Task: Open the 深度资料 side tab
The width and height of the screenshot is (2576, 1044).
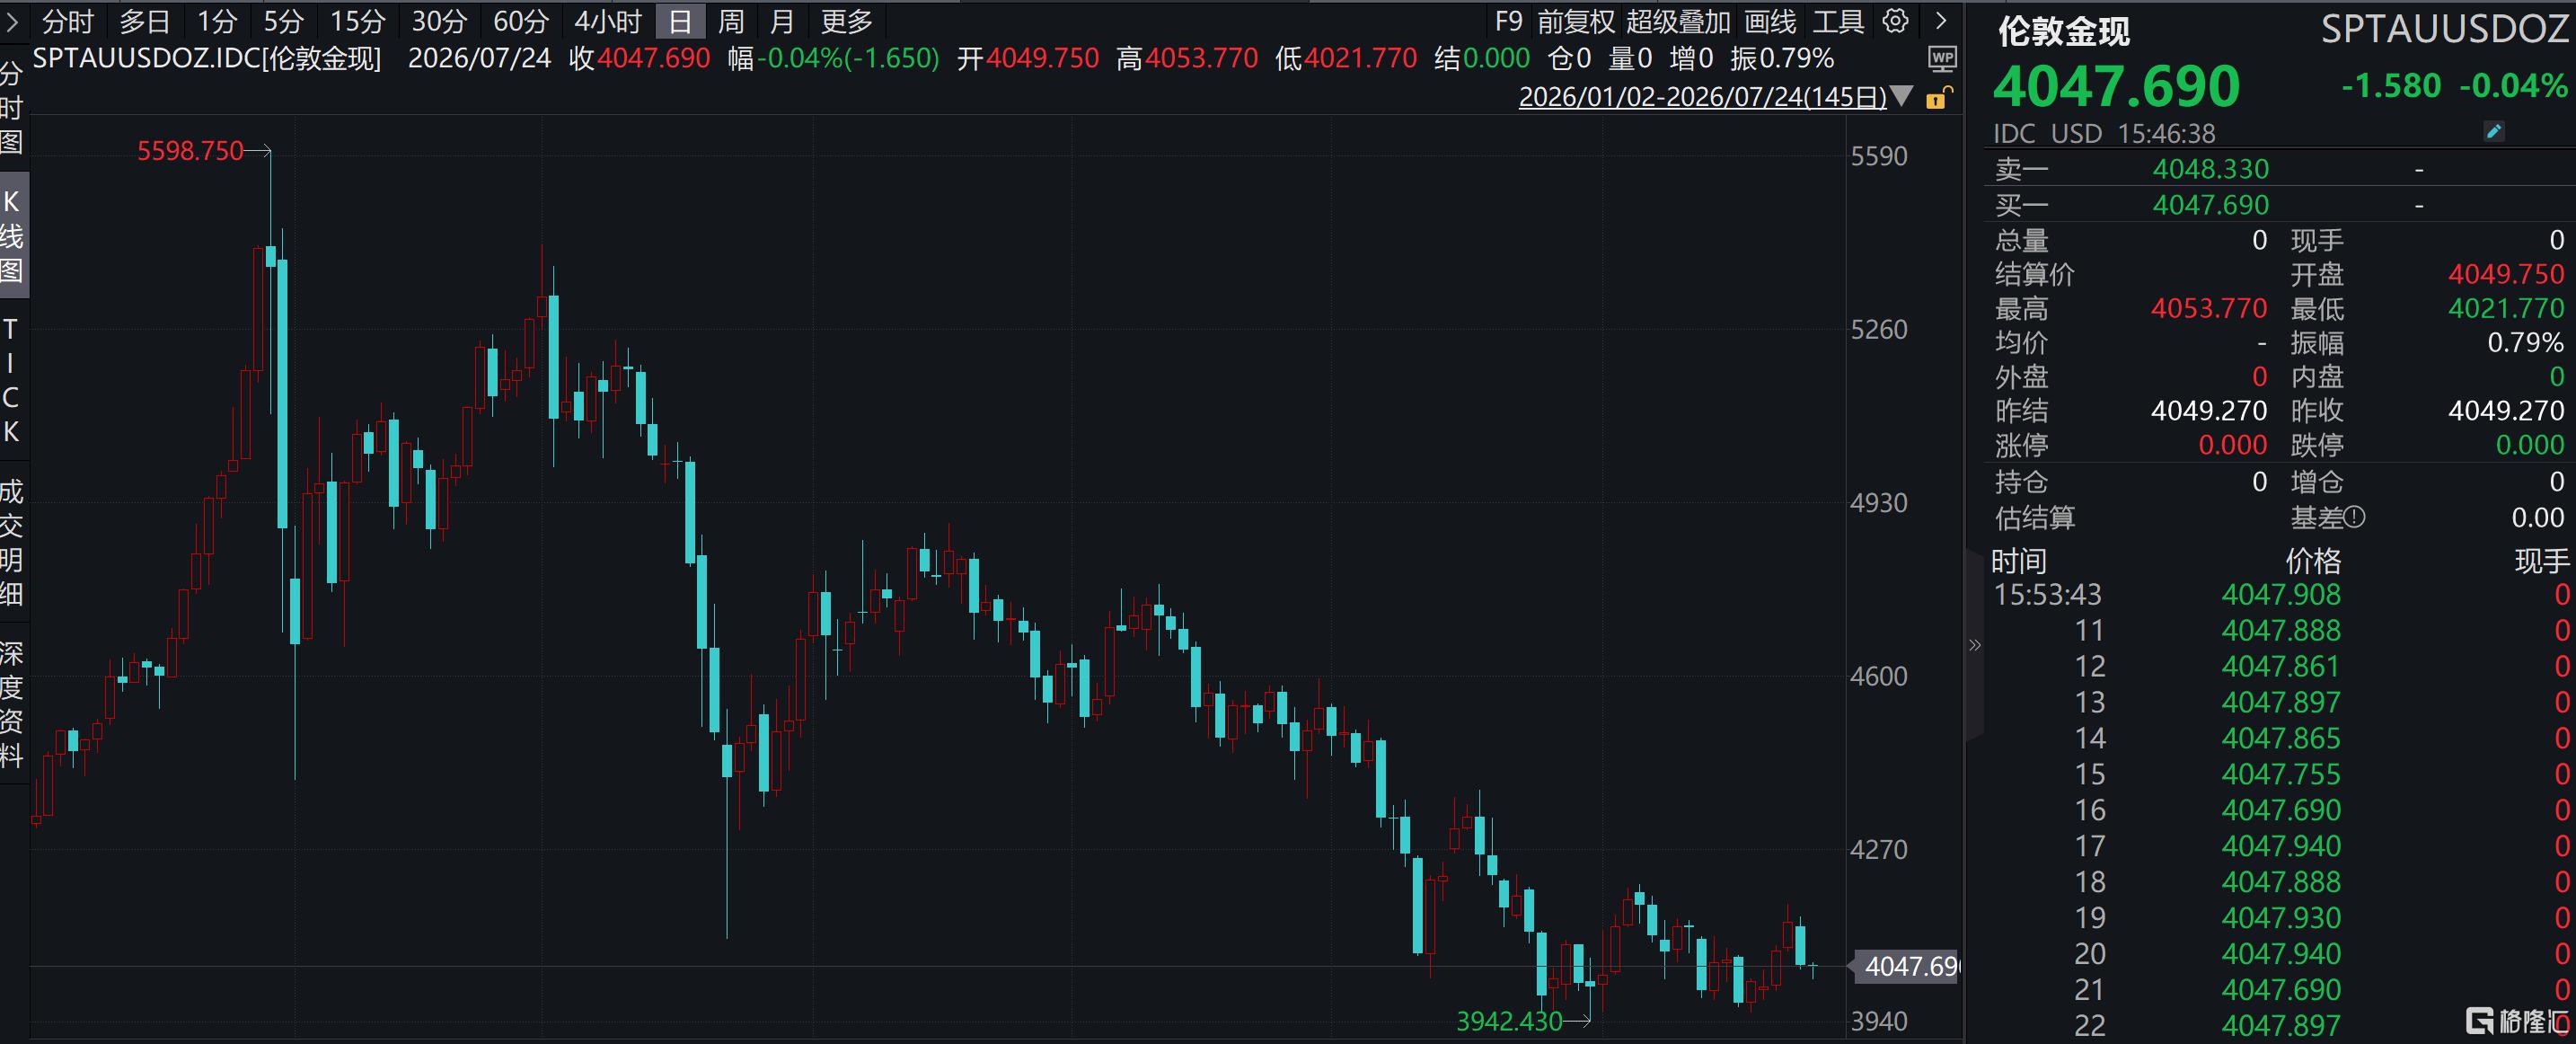Action: tap(11, 704)
